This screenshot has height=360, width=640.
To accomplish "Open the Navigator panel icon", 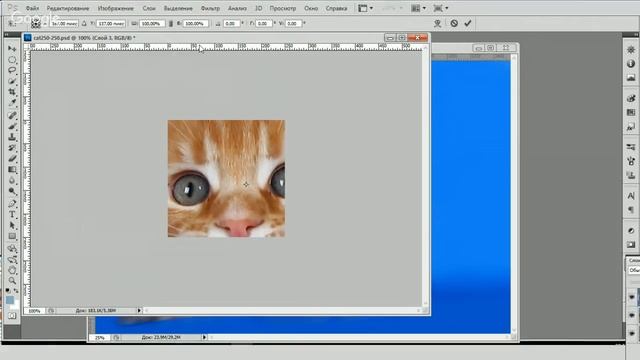I will [631, 50].
